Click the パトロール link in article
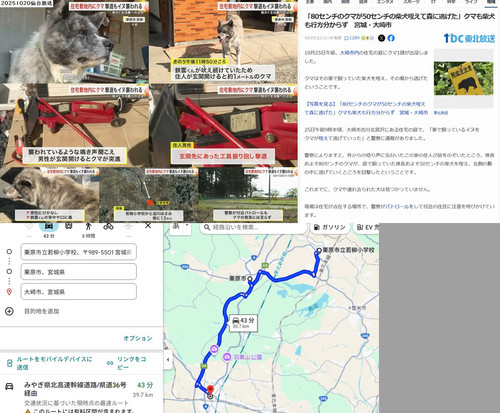500x413 pixels. pos(397,207)
